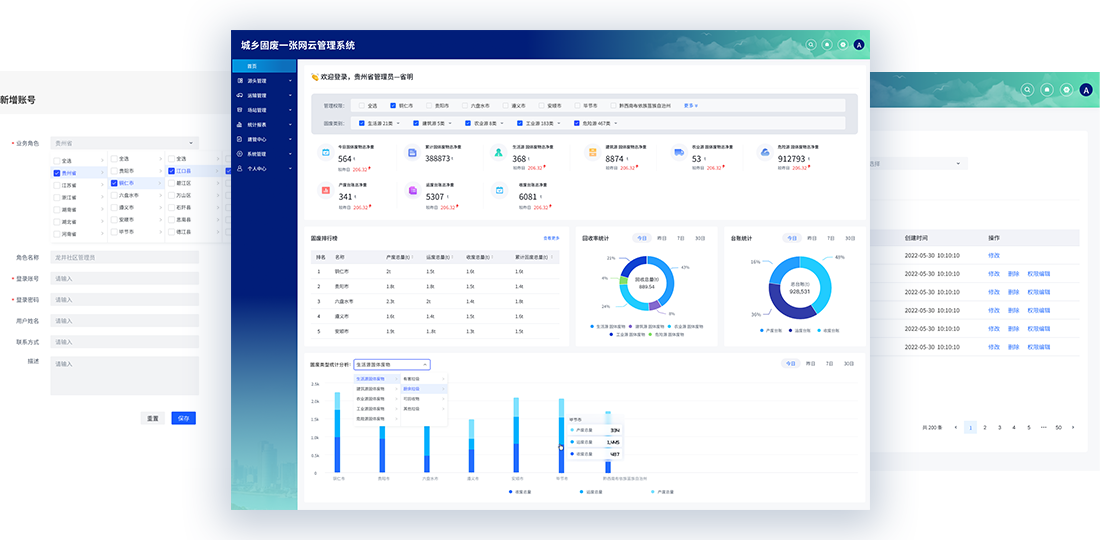Image resolution: width=1100 pixels, height=540 pixels.
Task: Go to page 2 in the pagination
Action: click(x=985, y=427)
